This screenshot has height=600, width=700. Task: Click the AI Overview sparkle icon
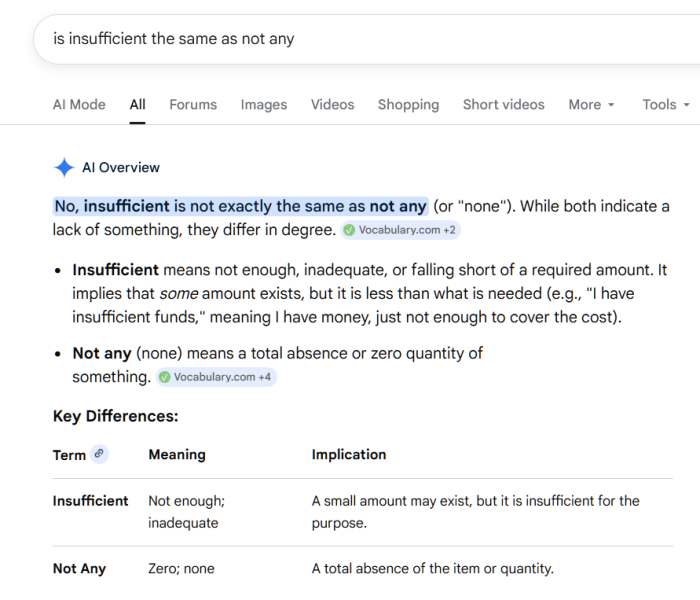click(x=64, y=168)
